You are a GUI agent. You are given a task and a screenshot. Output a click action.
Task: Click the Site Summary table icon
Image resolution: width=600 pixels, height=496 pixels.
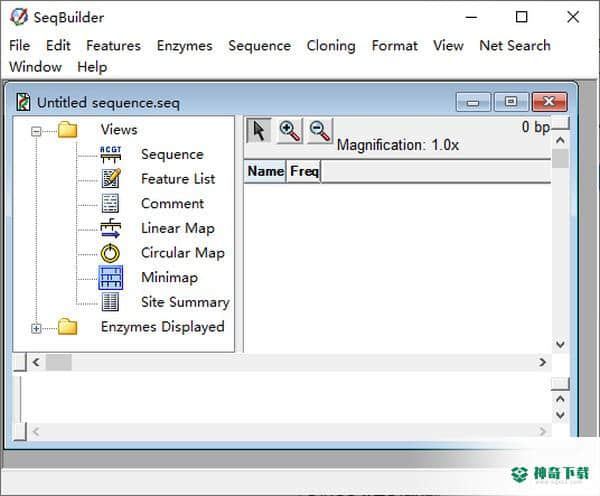tap(110, 302)
